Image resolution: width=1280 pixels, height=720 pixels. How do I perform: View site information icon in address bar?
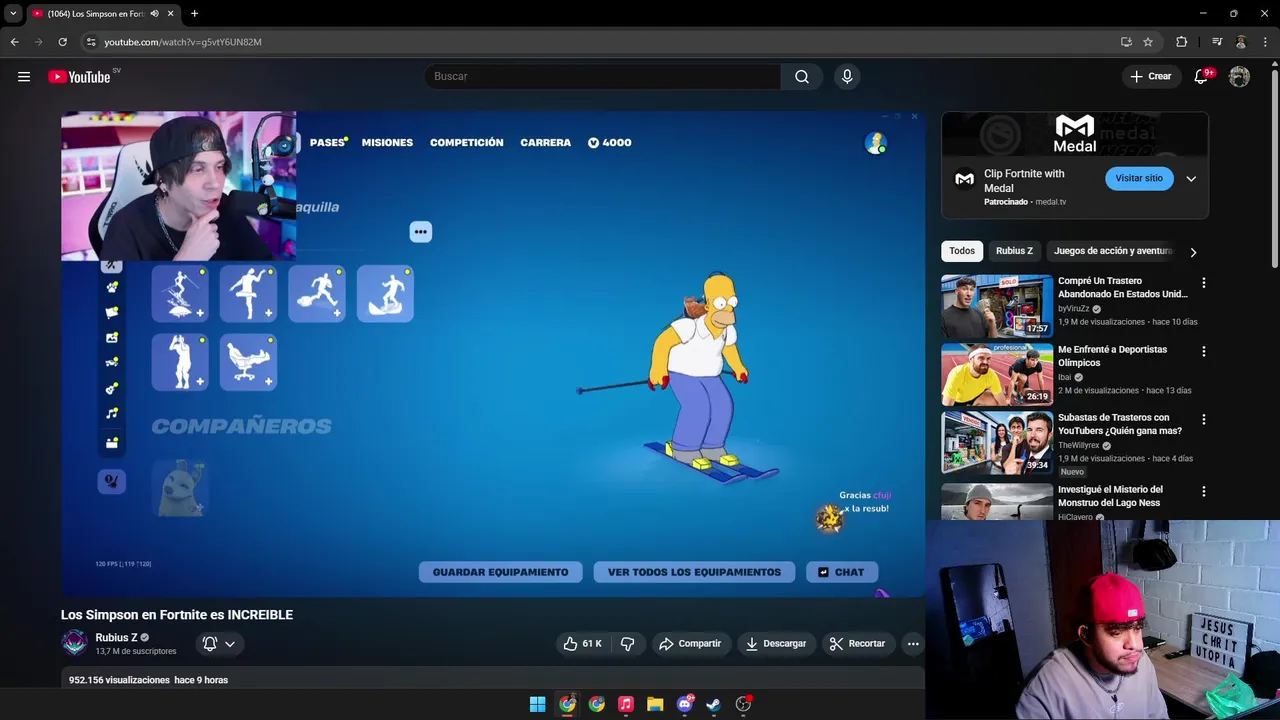(91, 42)
